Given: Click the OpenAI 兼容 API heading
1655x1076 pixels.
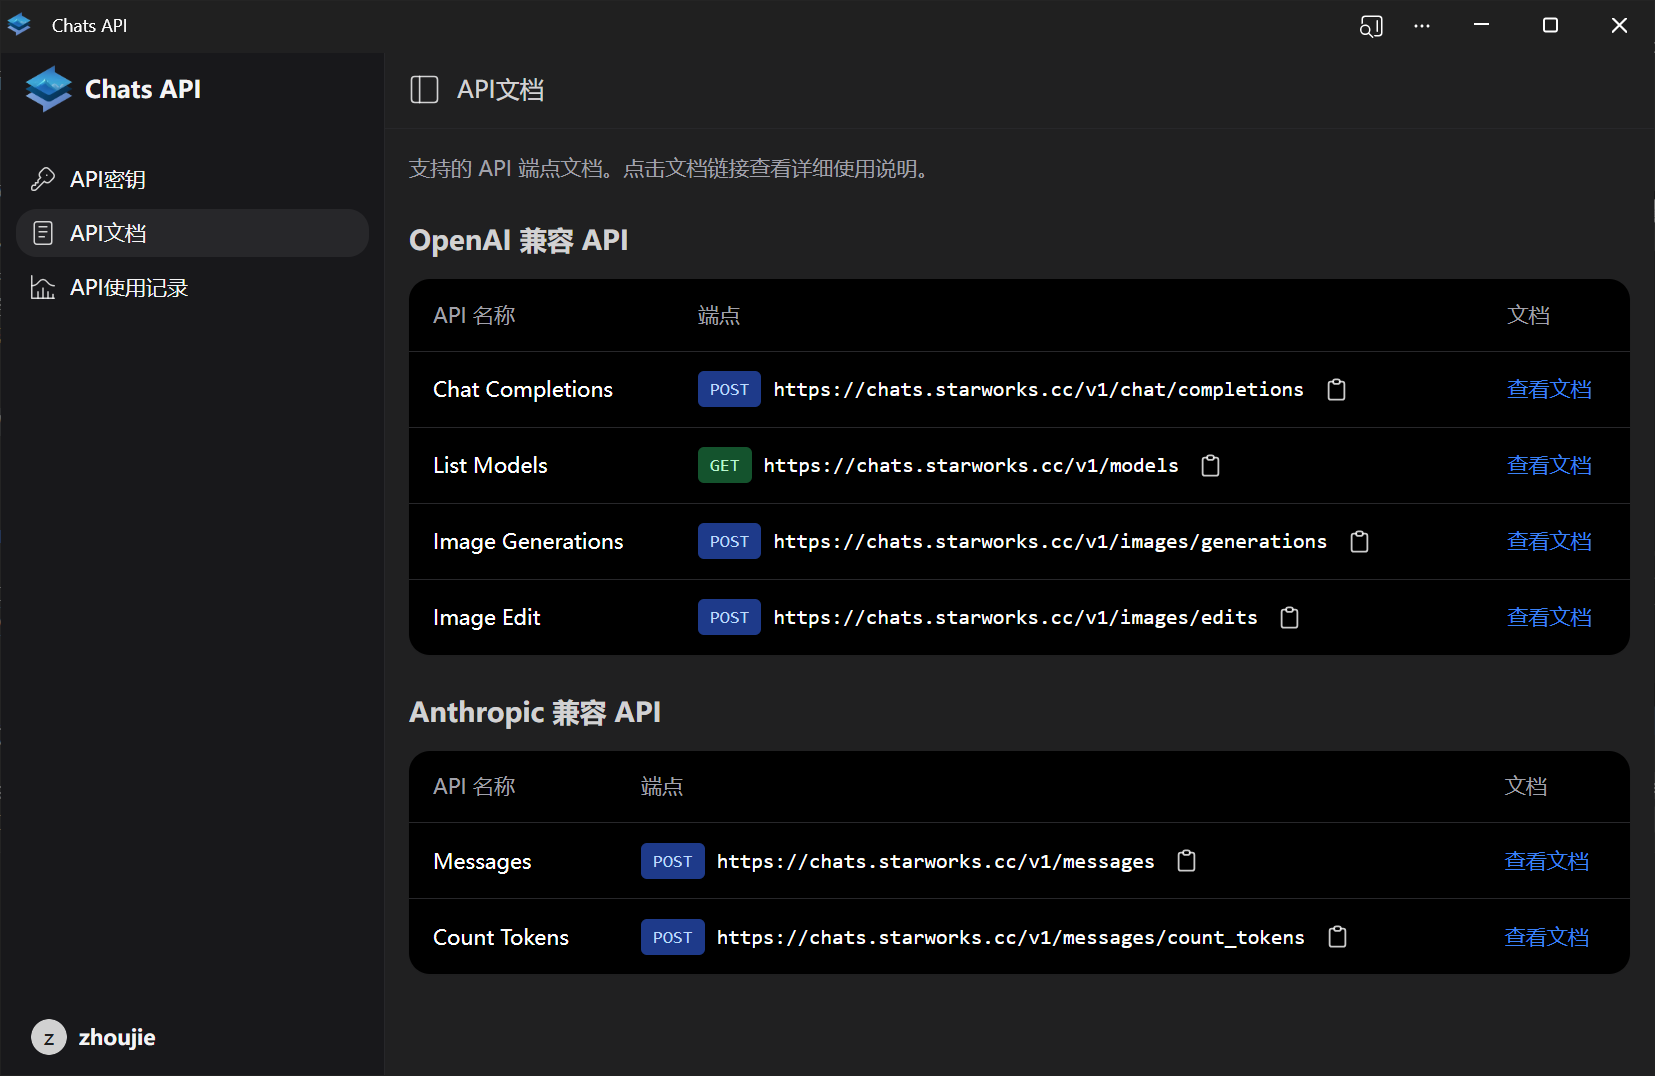Looking at the screenshot, I should 519,241.
